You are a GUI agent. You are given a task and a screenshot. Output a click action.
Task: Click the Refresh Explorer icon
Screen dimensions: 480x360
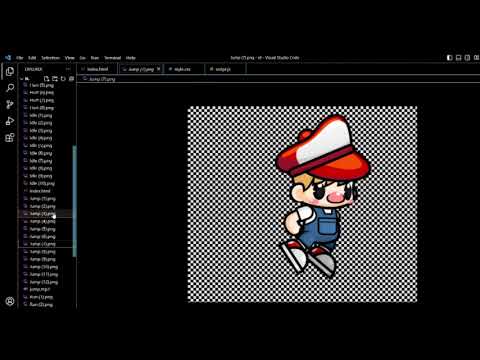tap(63, 79)
